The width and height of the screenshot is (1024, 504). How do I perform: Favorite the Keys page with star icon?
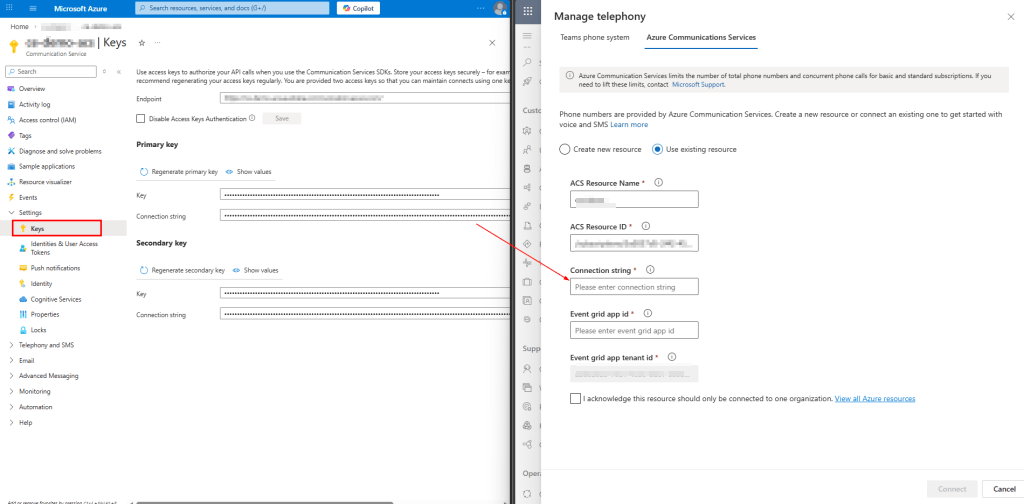point(141,43)
